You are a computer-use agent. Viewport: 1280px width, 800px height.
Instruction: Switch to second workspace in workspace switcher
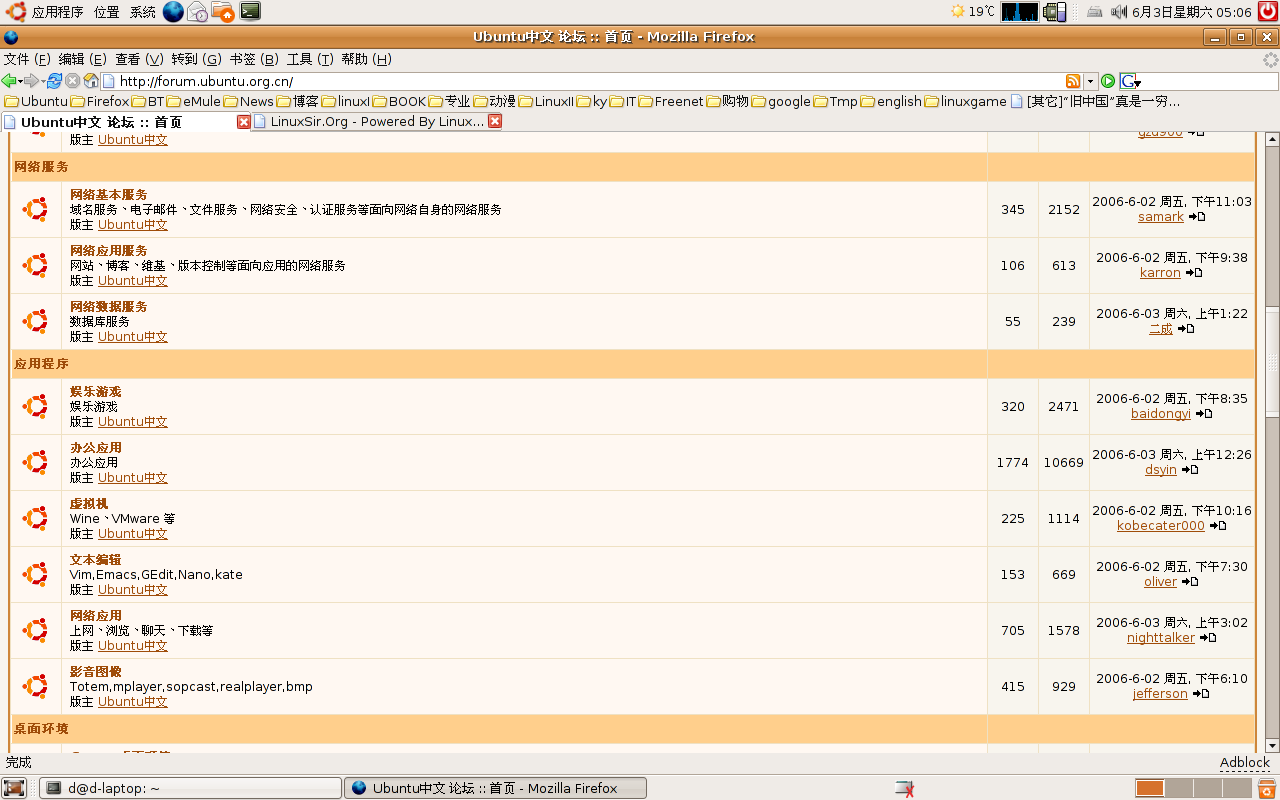(1178, 788)
